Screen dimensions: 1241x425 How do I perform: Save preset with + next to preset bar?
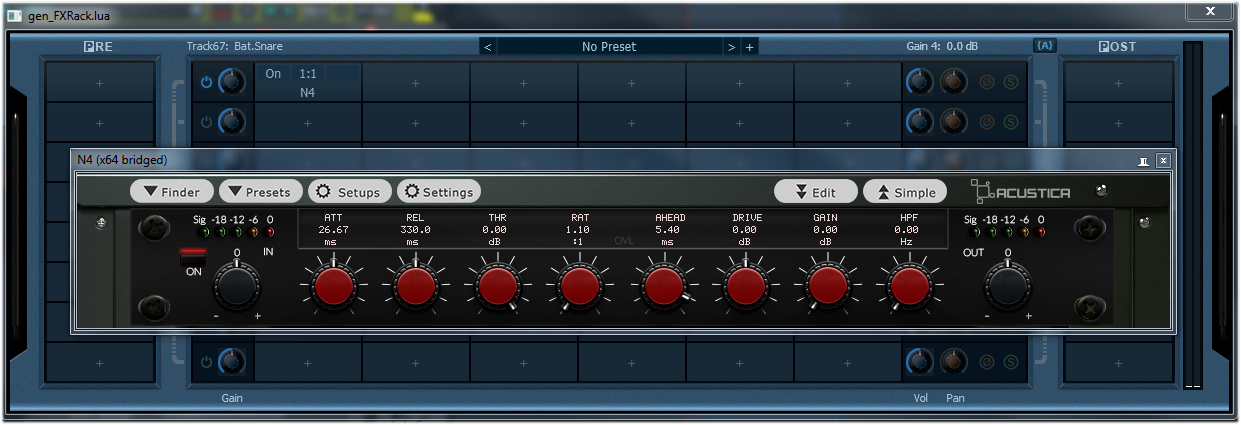point(749,47)
